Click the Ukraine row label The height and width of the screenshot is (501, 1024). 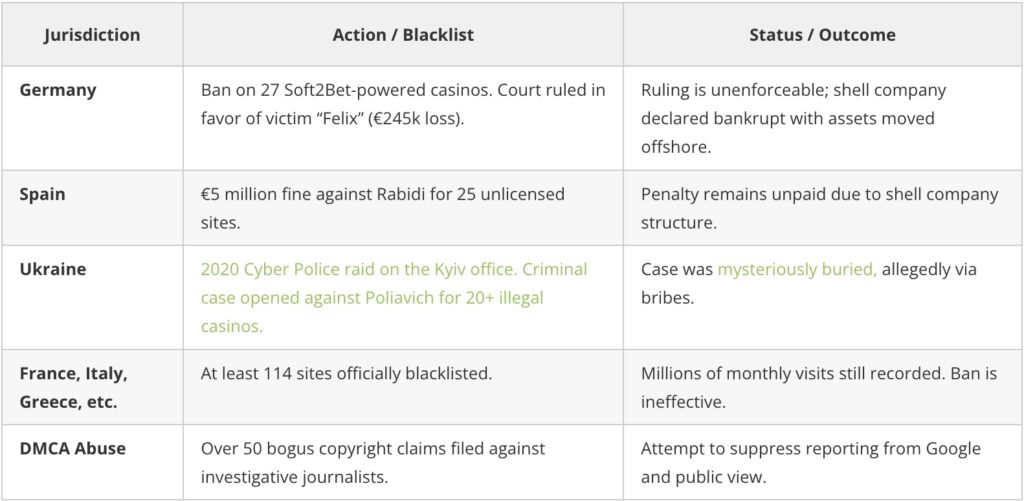click(53, 270)
